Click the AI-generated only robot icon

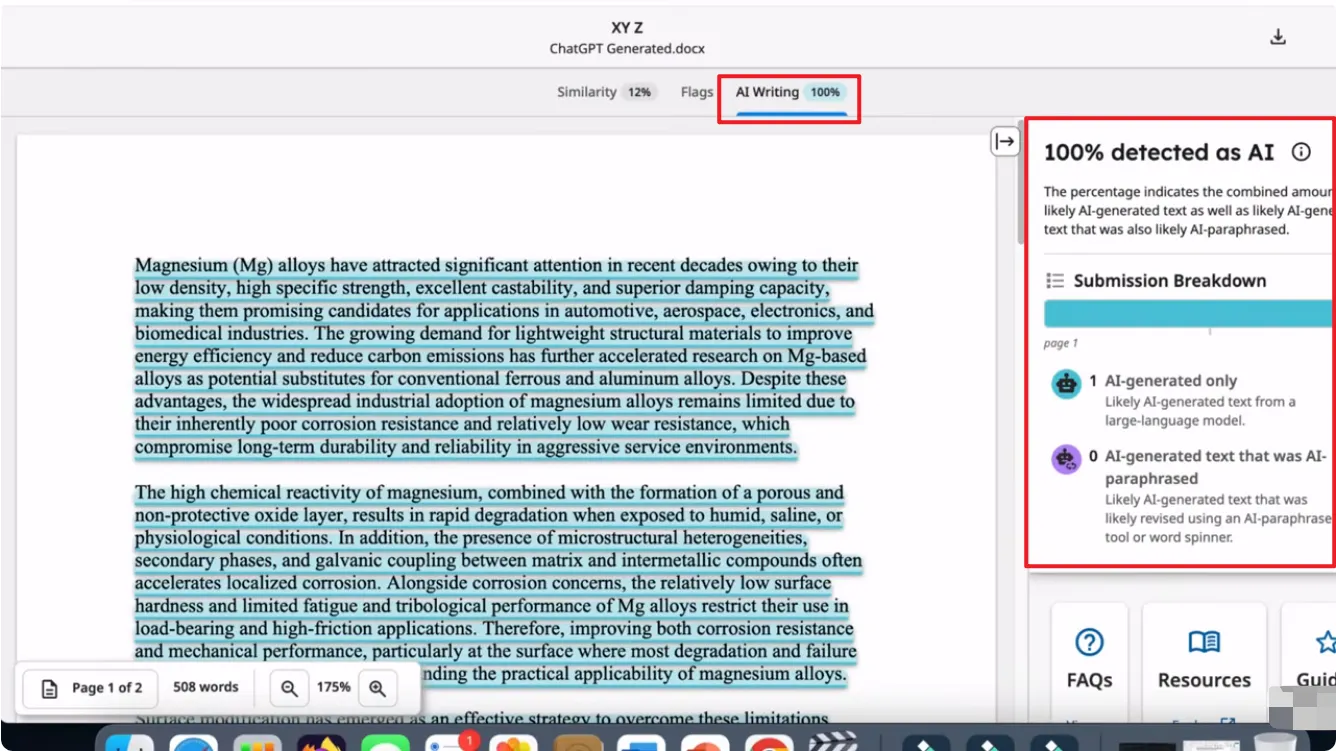(1065, 384)
